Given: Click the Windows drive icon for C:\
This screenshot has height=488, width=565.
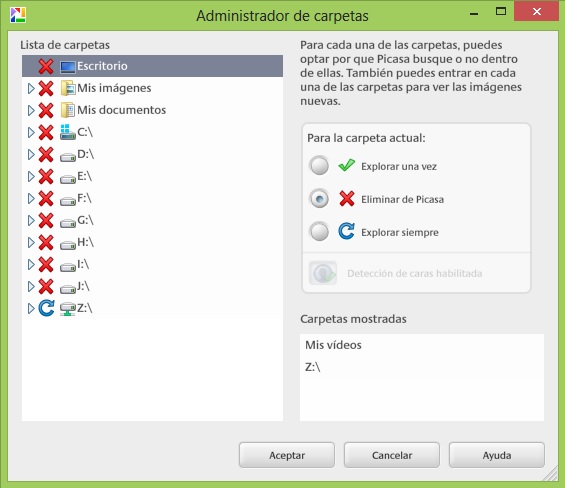Looking at the screenshot, I should click(67, 132).
